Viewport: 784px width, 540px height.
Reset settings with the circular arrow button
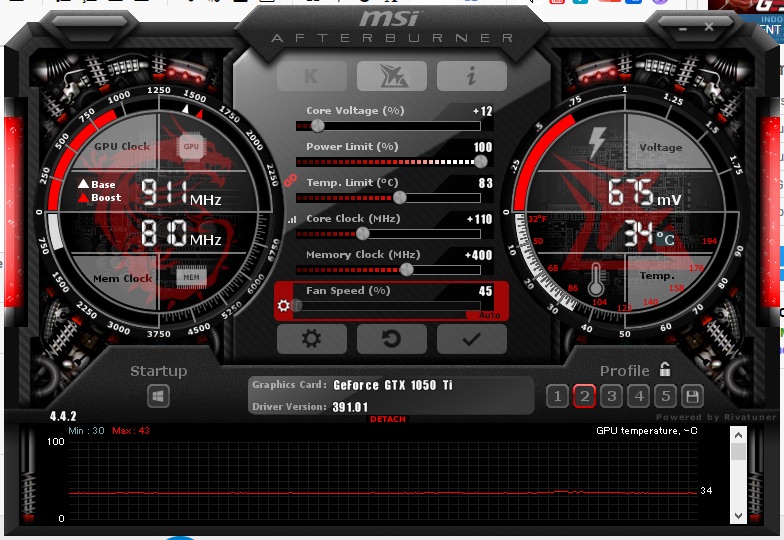click(x=391, y=339)
